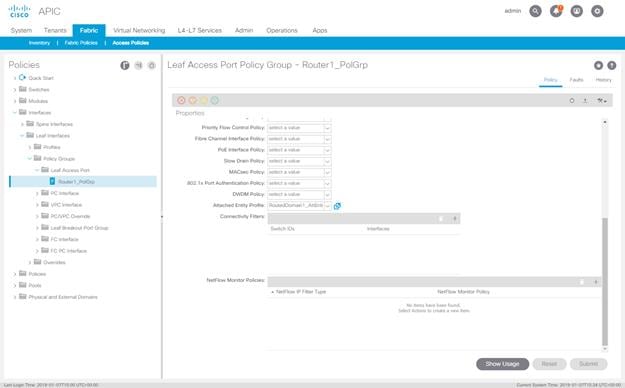This screenshot has height=388, width=625.
Task: Click the Switch IDs column header
Action: tap(283, 229)
